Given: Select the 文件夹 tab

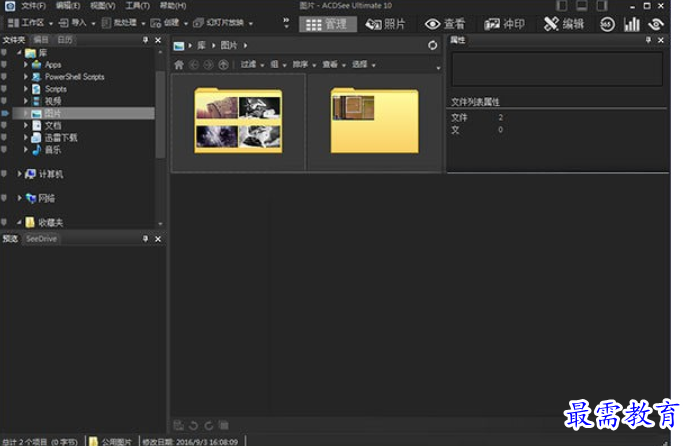Looking at the screenshot, I should point(14,40).
